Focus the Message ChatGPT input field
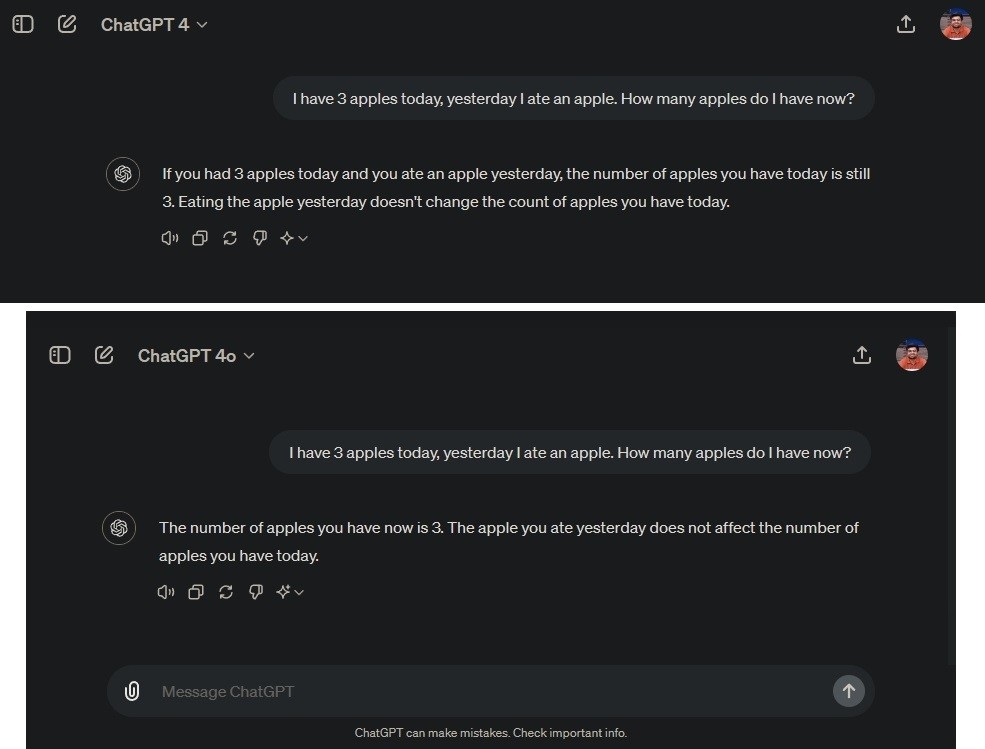The image size is (985, 749). pyautogui.click(x=491, y=691)
